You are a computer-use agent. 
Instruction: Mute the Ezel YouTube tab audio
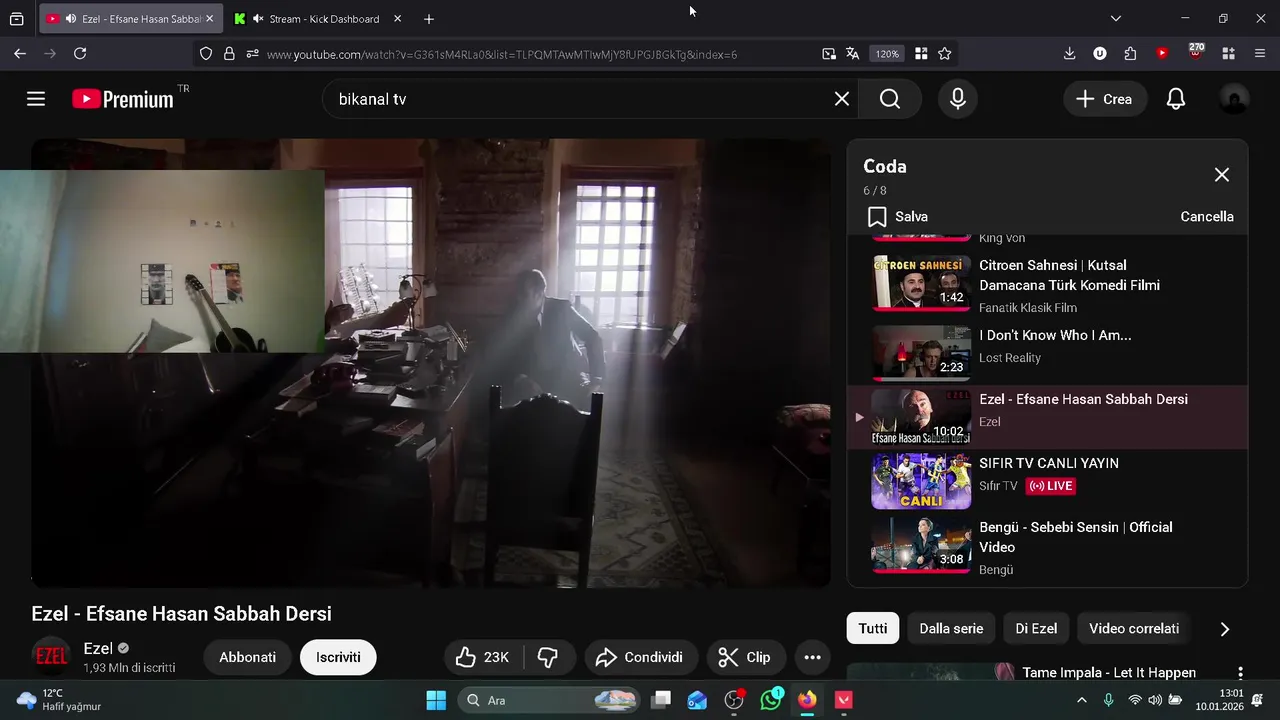coord(71,19)
